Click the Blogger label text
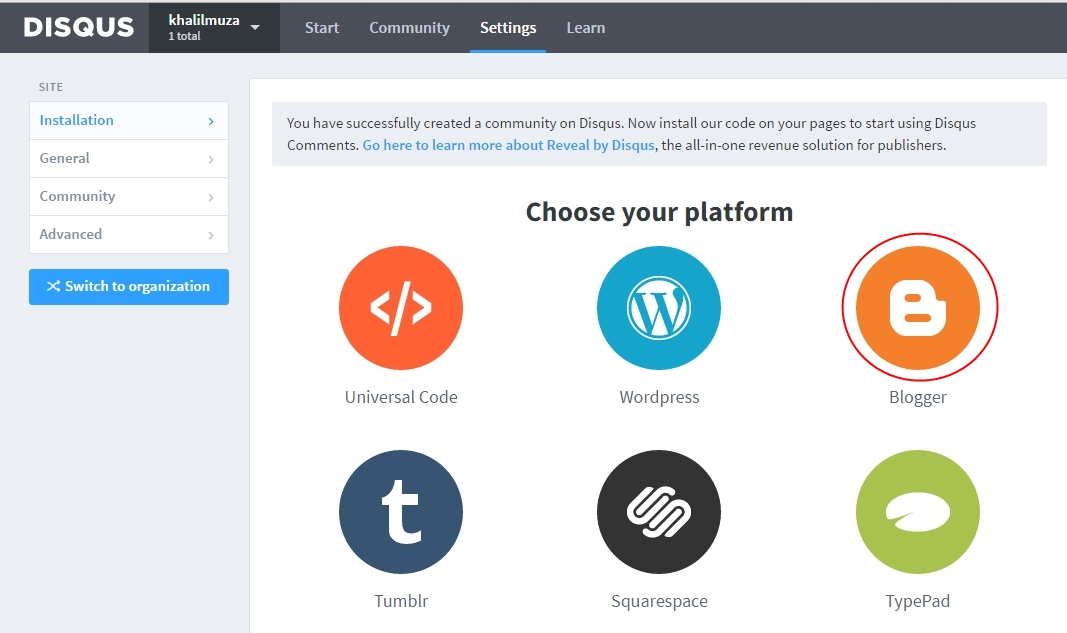Screen dimensions: 1067x633 (x=918, y=397)
